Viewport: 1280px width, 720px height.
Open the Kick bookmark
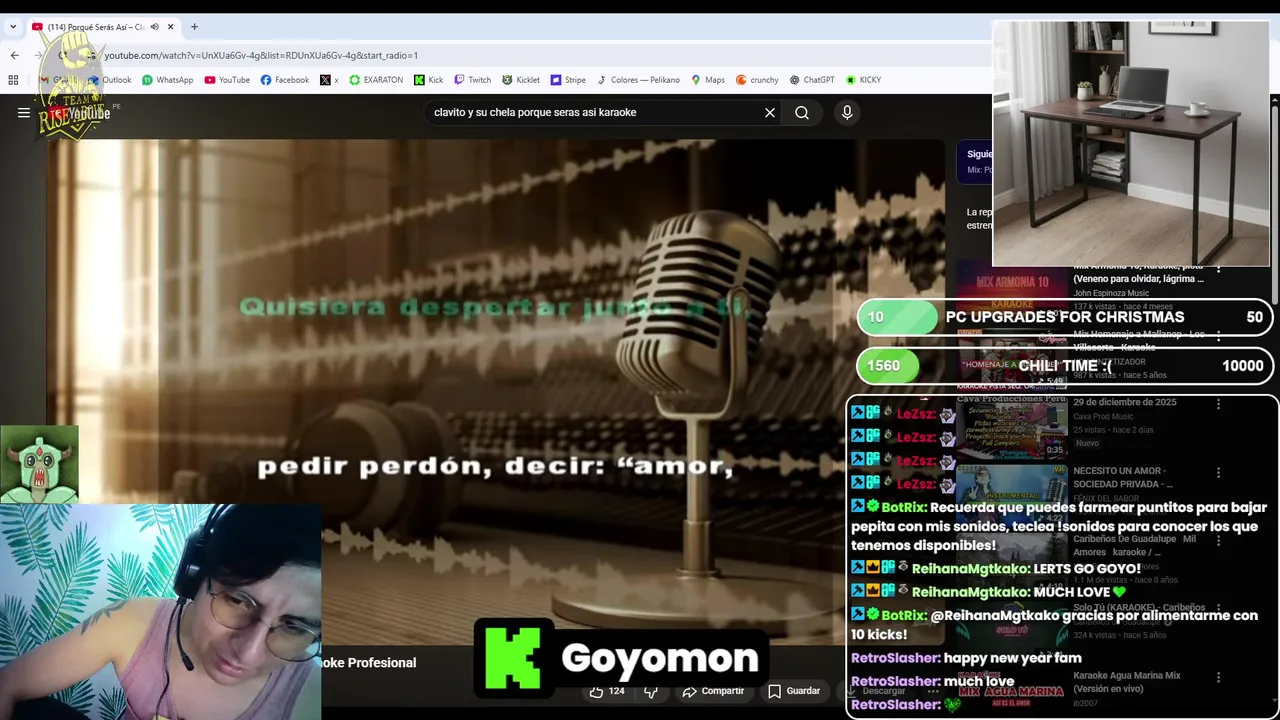[x=428, y=80]
